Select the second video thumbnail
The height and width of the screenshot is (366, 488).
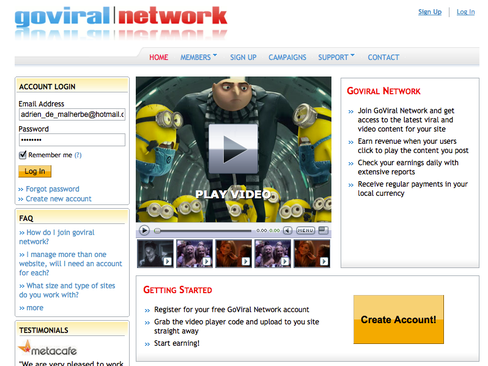tap(194, 254)
